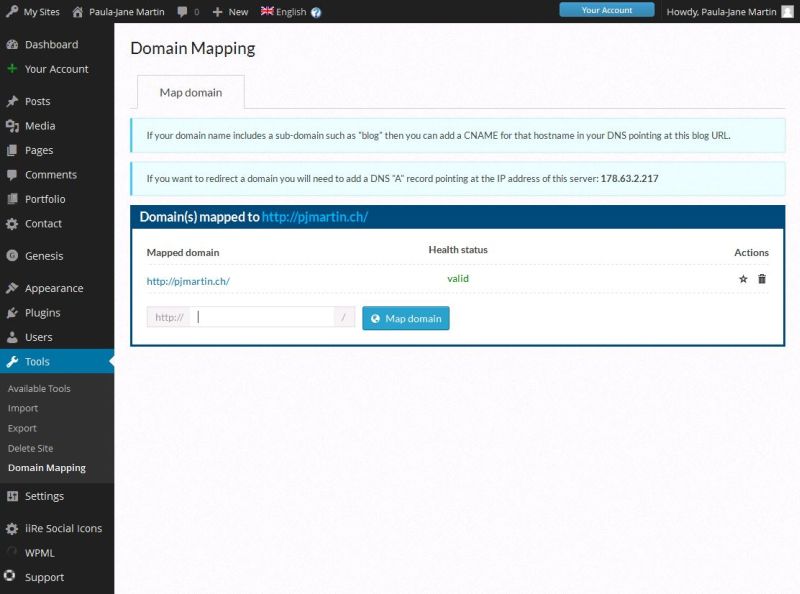Focus the domain name input field
This screenshot has height=594, width=800.
tap(262, 317)
